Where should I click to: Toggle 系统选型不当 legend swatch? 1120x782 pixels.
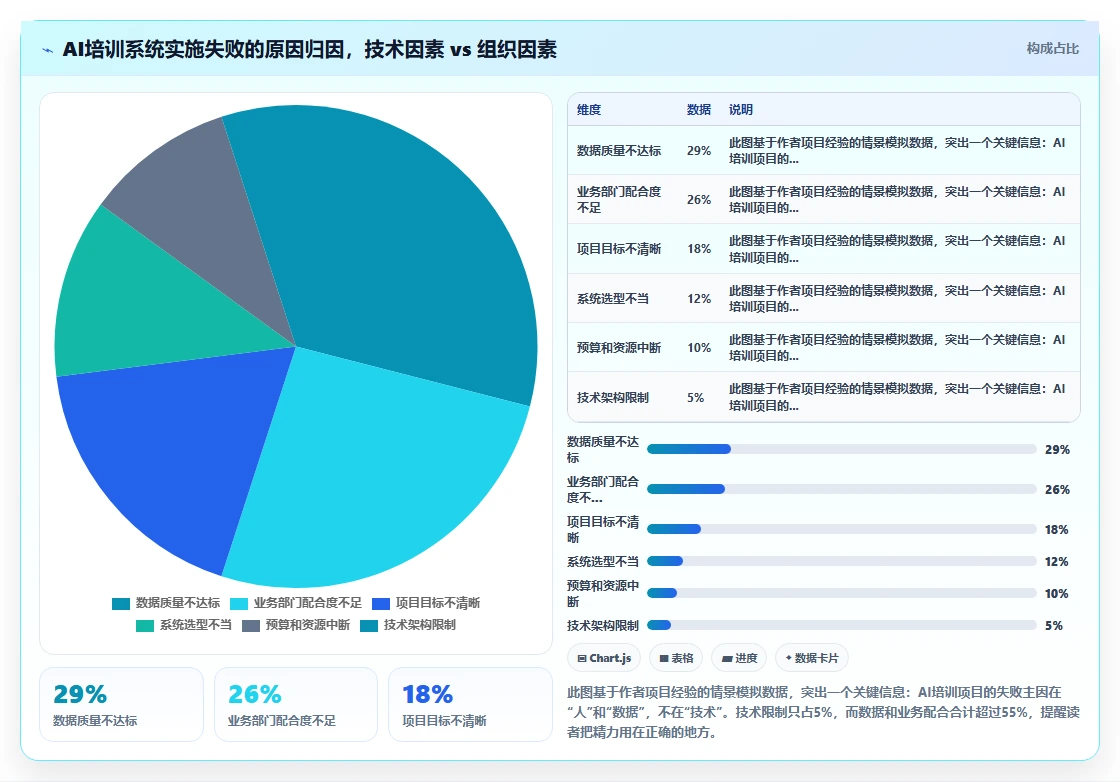(x=145, y=626)
